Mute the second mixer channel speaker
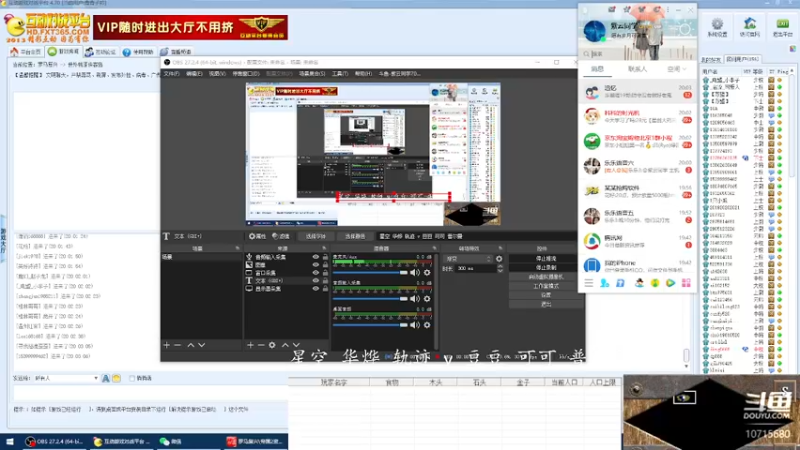 415,298
